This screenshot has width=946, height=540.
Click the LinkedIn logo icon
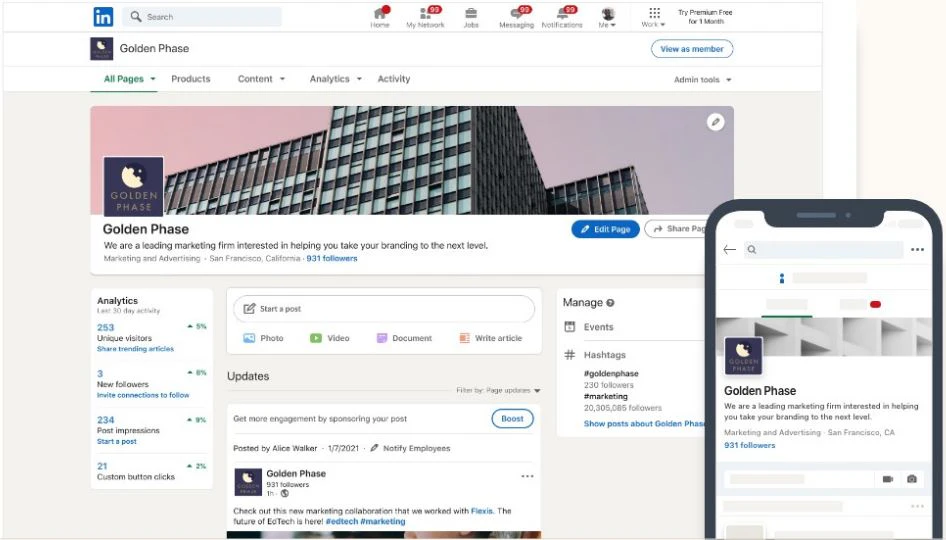click(x=103, y=17)
